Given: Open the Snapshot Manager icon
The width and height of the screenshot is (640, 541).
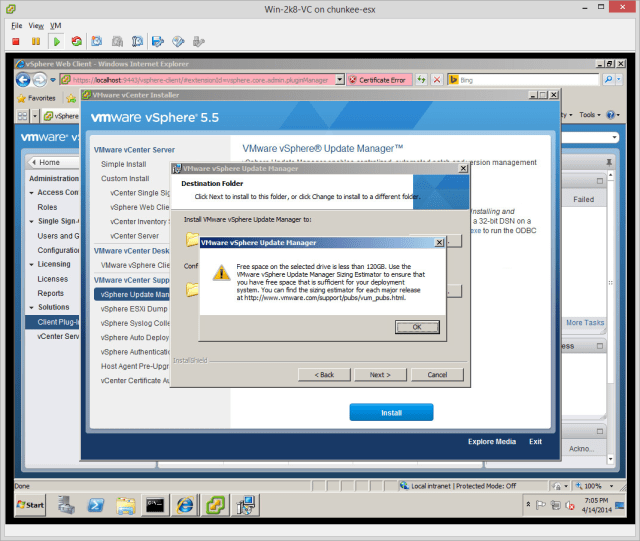Looking at the screenshot, I should tap(137, 41).
